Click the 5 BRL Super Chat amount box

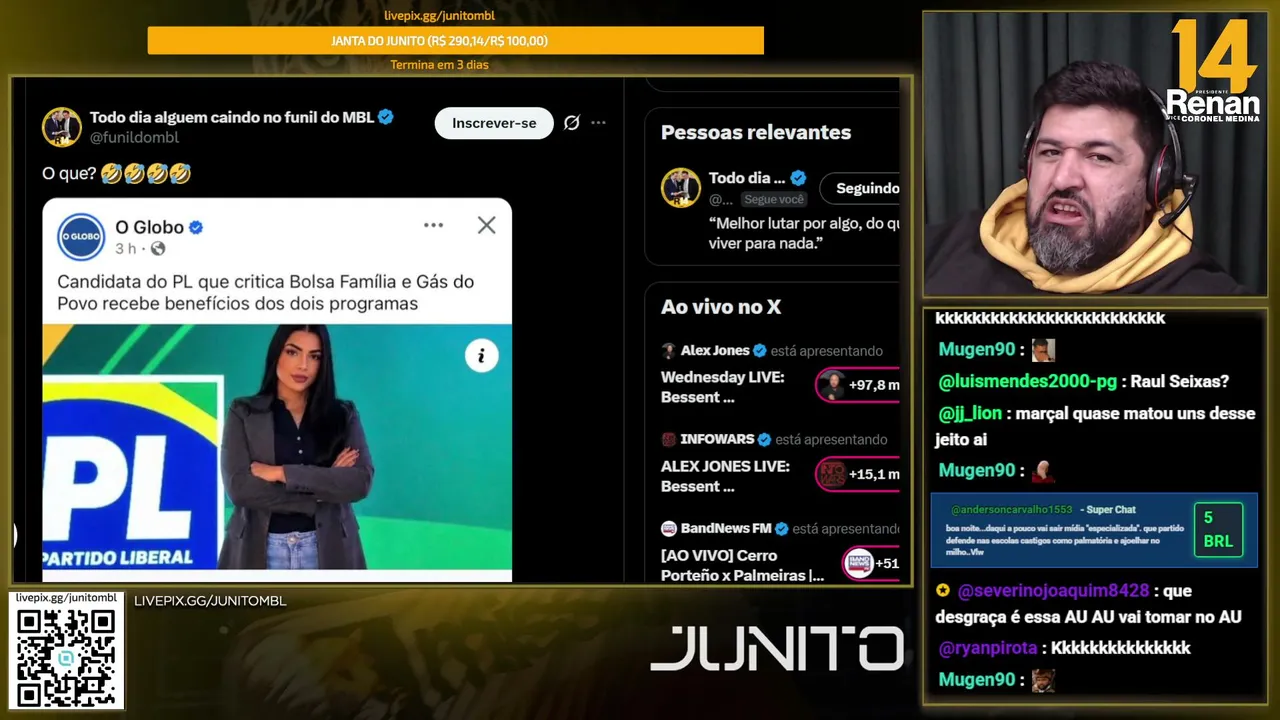click(1218, 530)
